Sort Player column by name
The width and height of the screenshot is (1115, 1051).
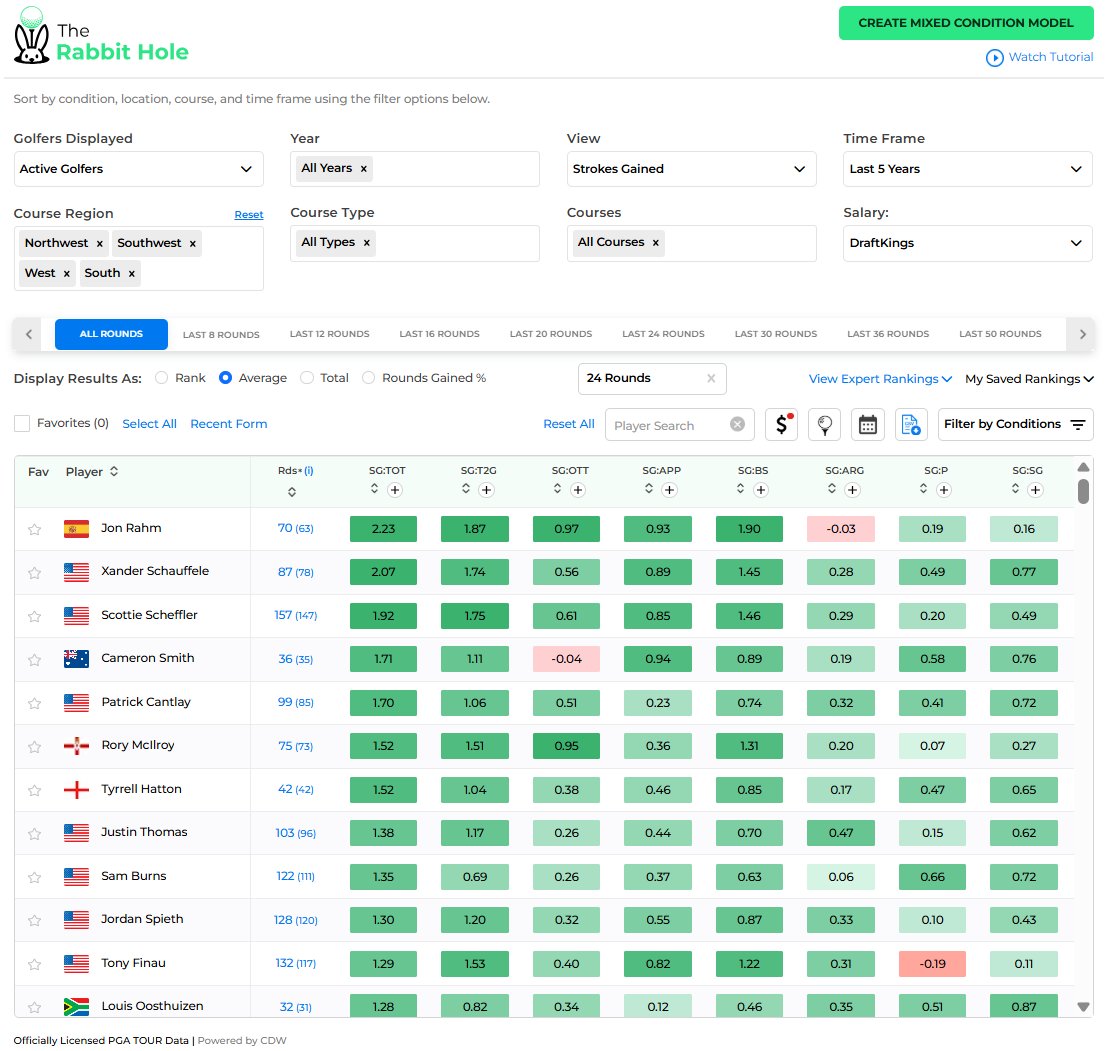coord(114,471)
